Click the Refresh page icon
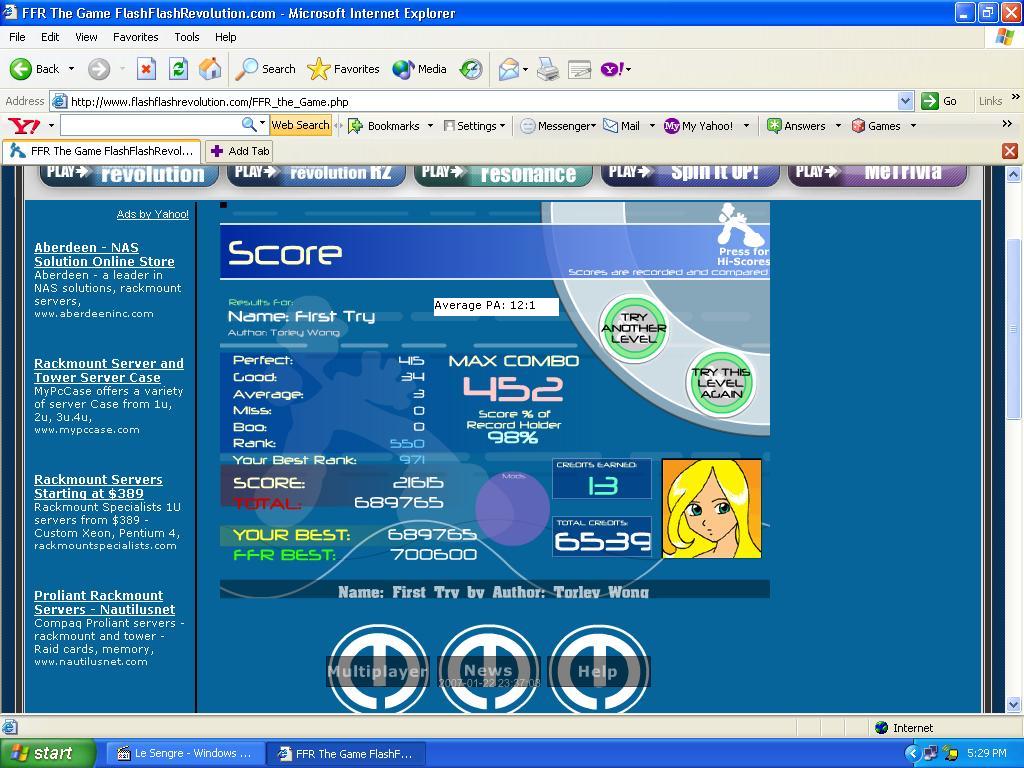This screenshot has width=1024, height=768. (x=178, y=69)
